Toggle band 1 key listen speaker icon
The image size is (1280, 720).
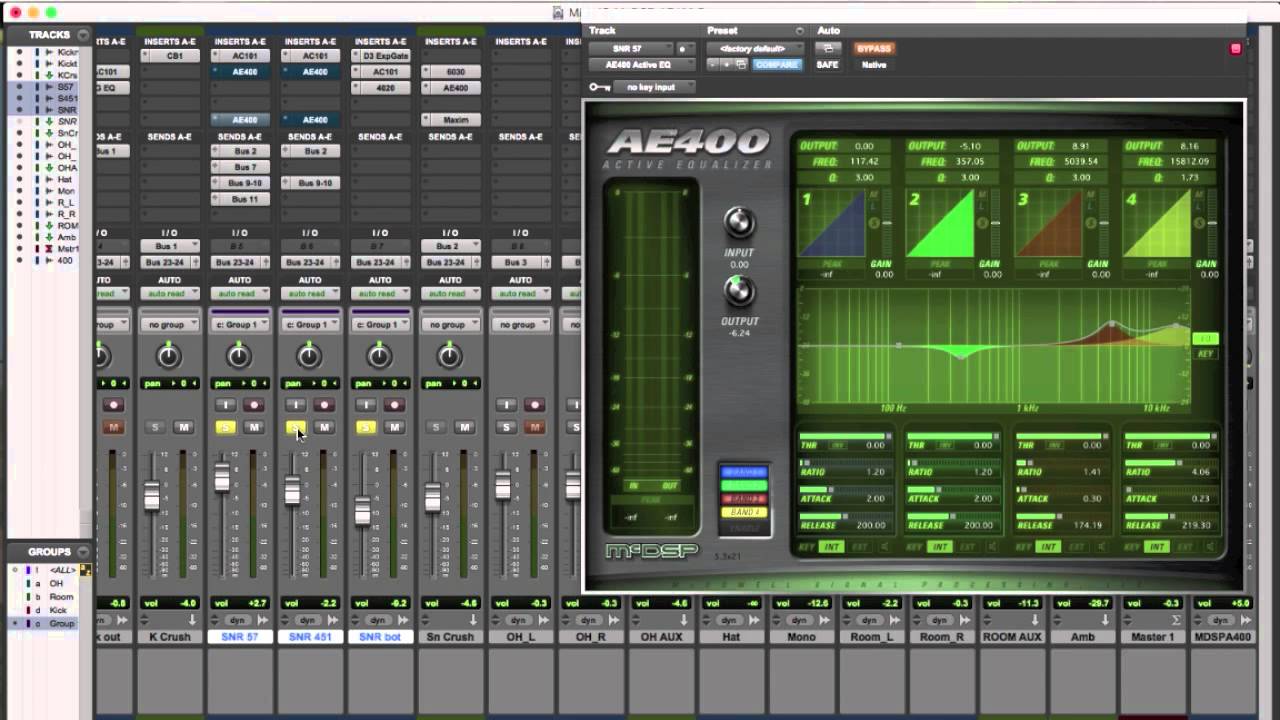pyautogui.click(x=883, y=547)
